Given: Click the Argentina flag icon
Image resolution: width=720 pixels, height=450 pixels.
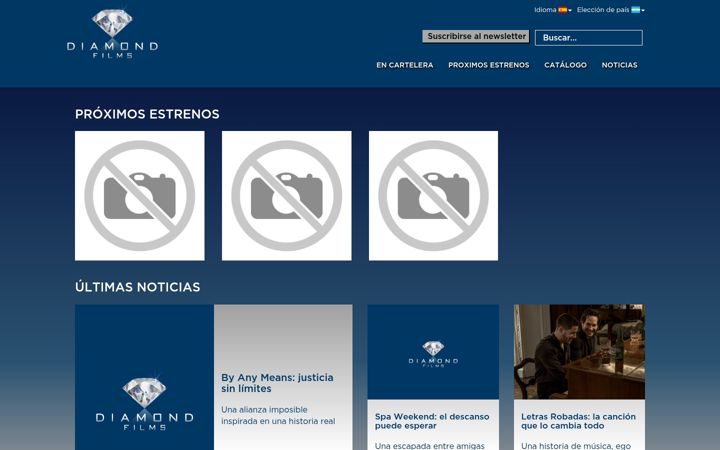Looking at the screenshot, I should pos(636,10).
